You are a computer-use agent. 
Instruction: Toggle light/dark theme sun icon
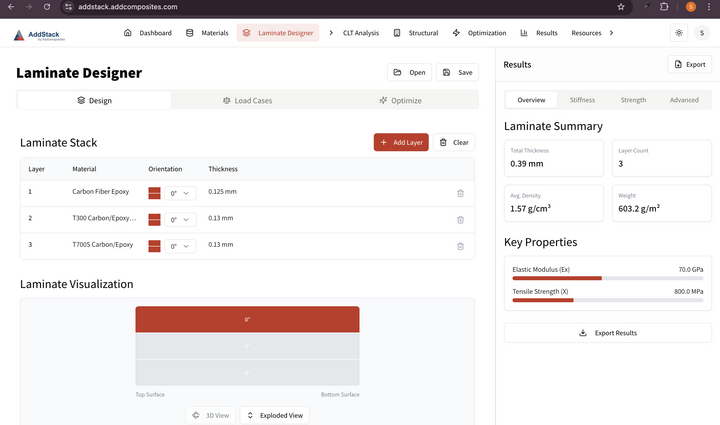tap(679, 33)
